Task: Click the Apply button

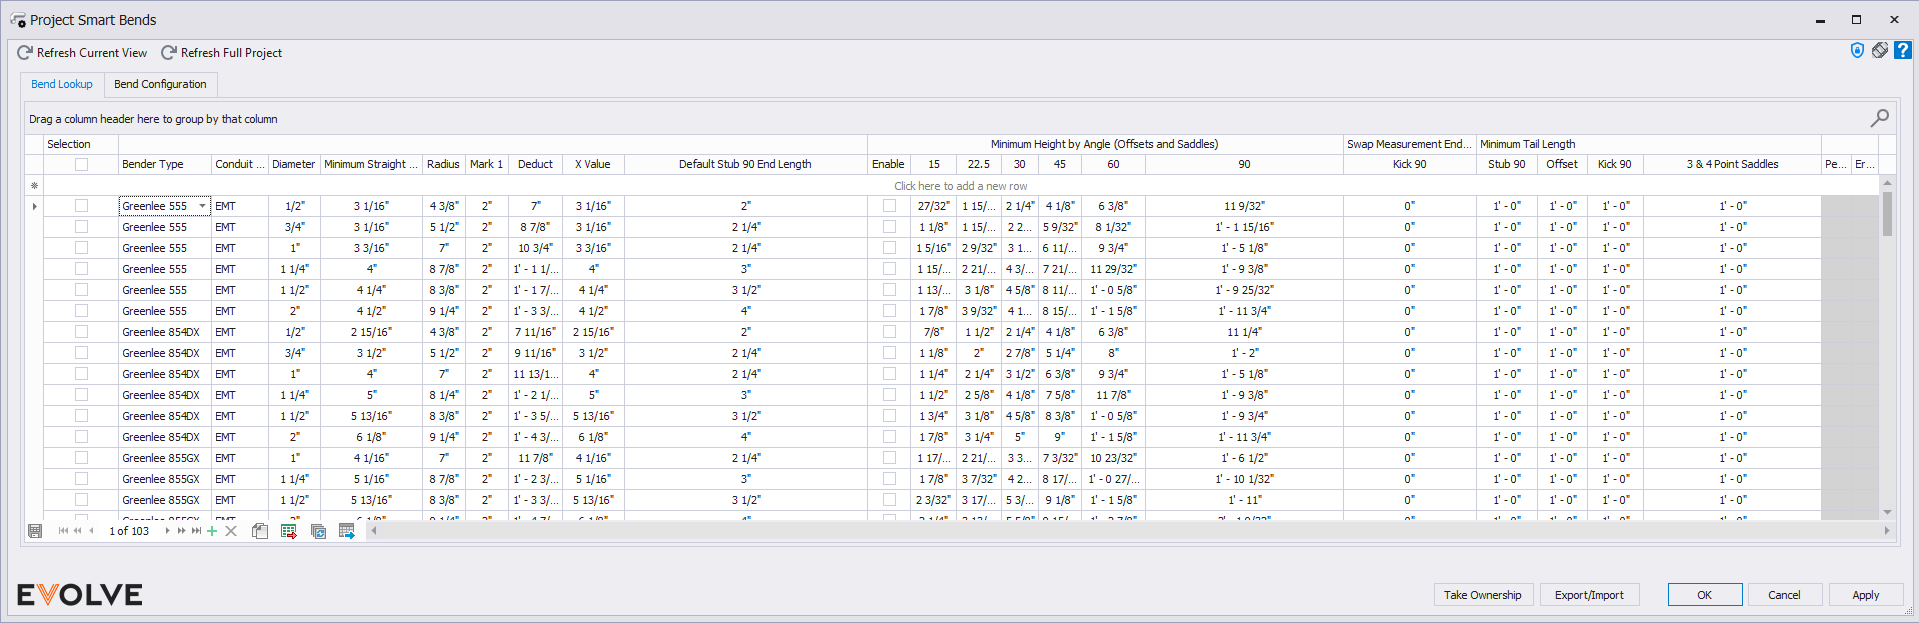Action: tap(1866, 595)
